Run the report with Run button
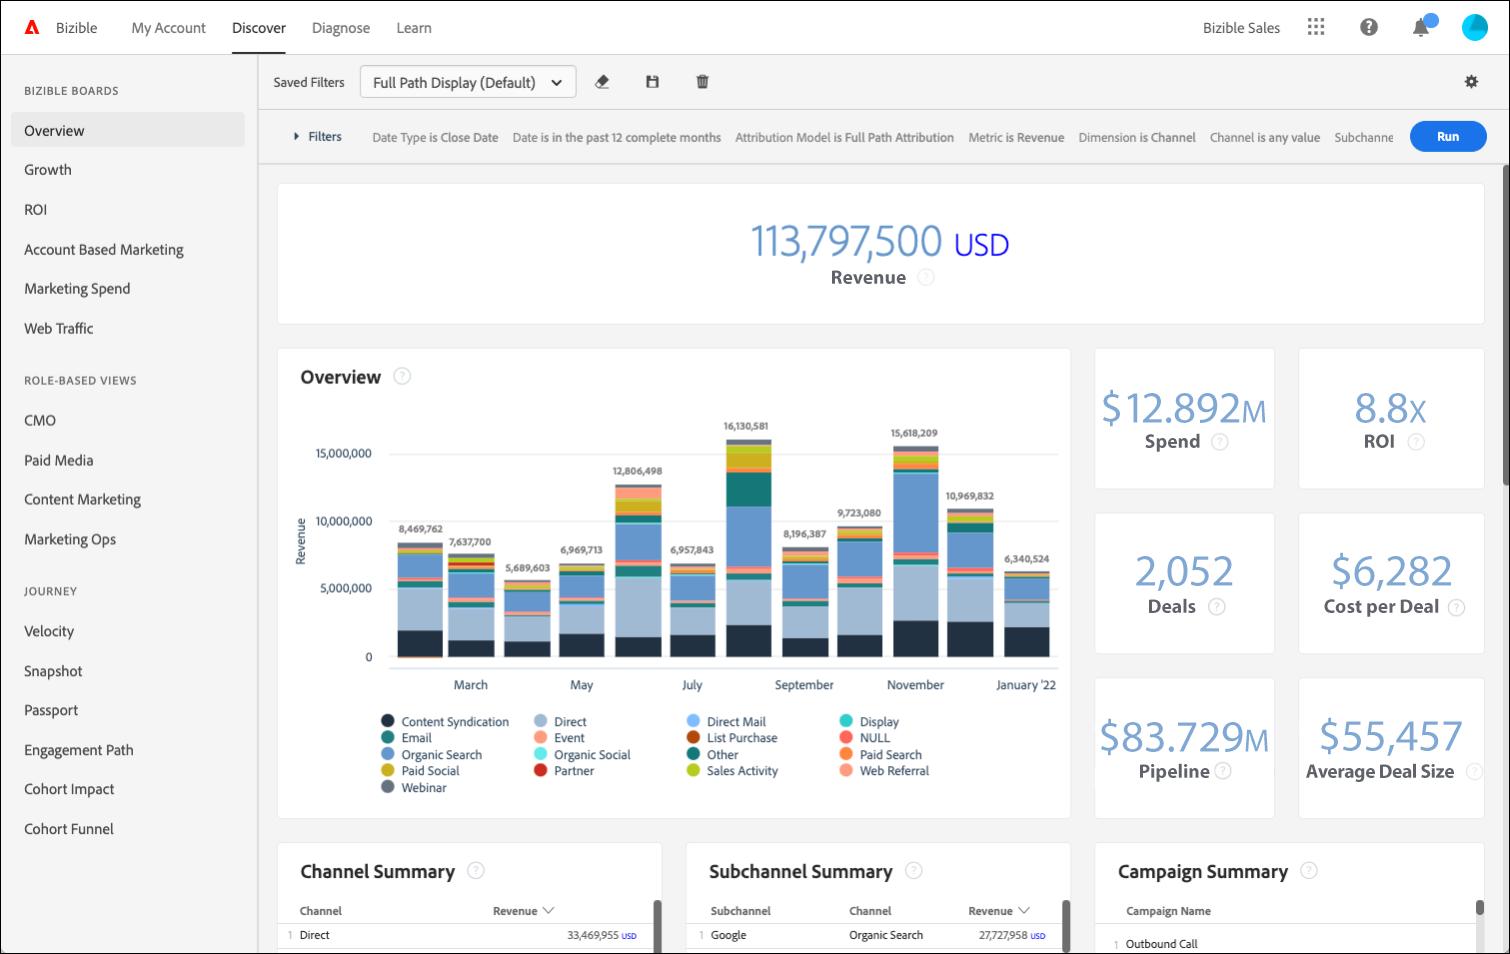 1448,136
